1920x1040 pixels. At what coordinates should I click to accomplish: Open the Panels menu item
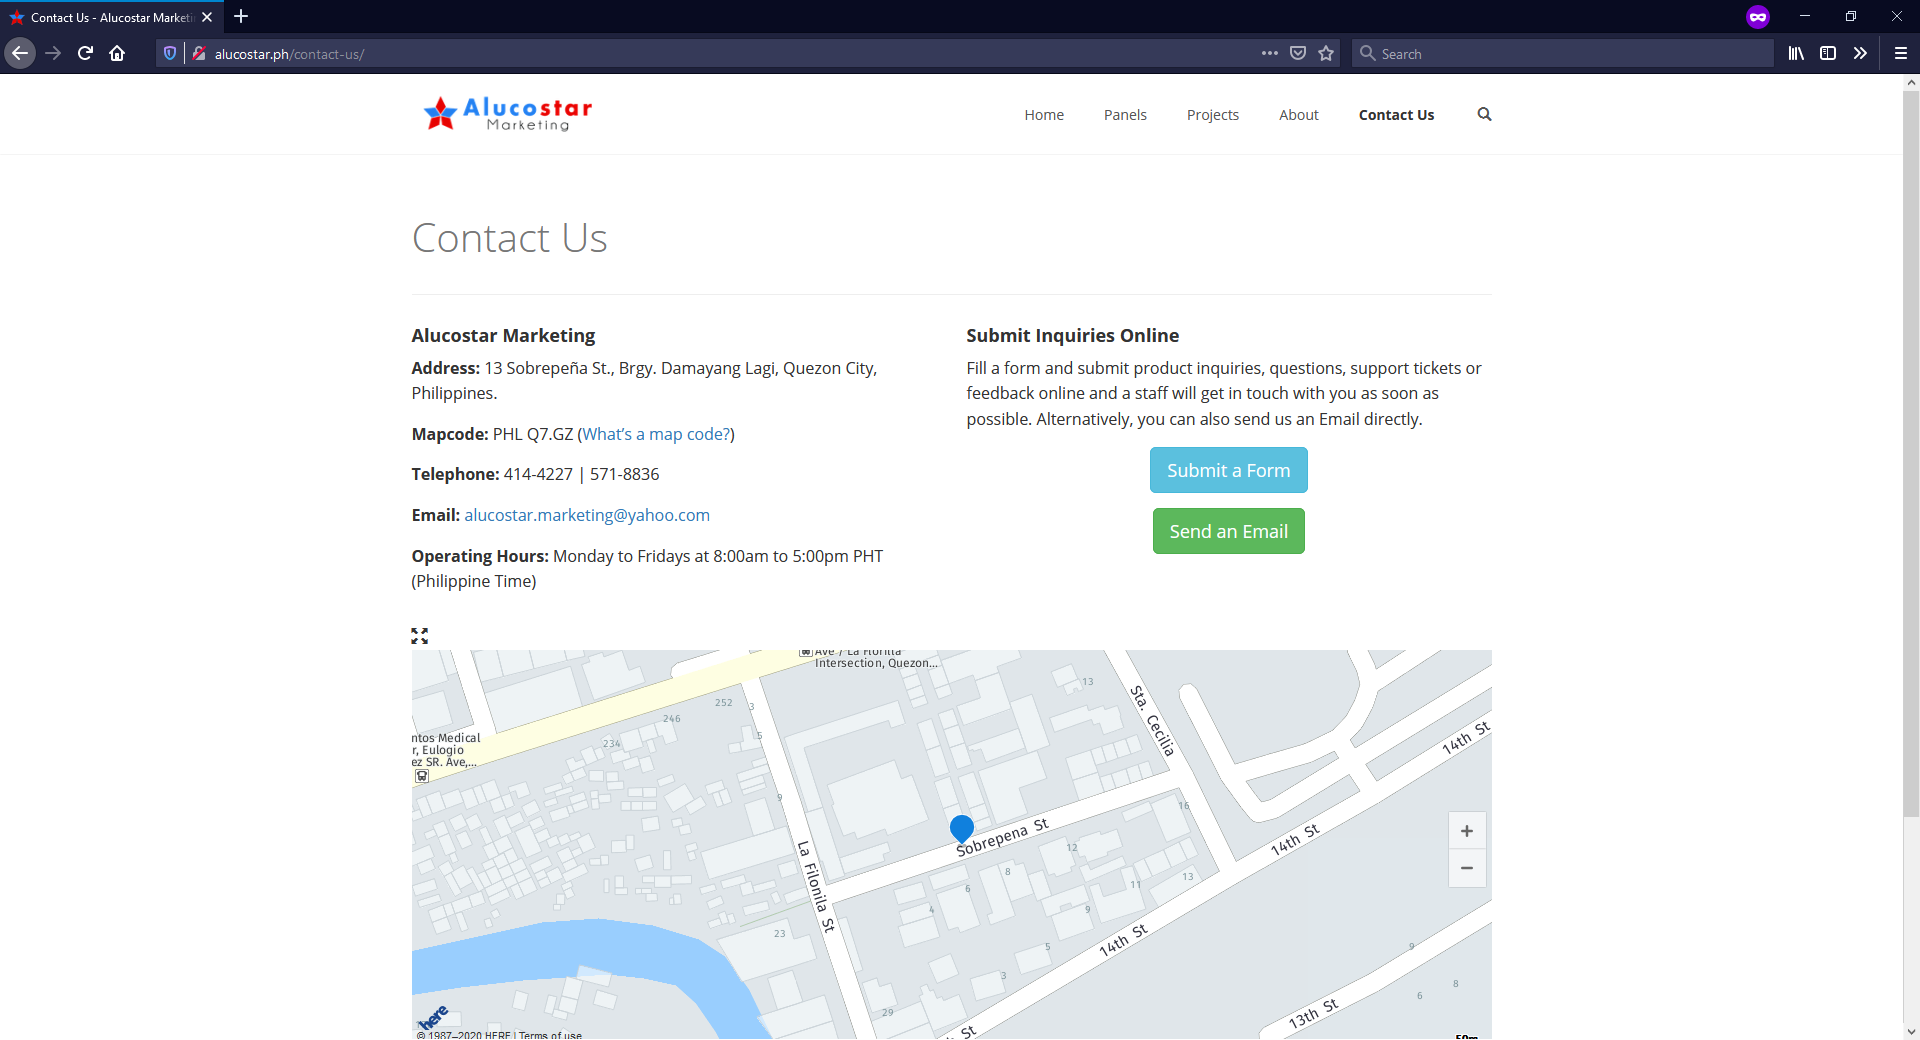1125,115
